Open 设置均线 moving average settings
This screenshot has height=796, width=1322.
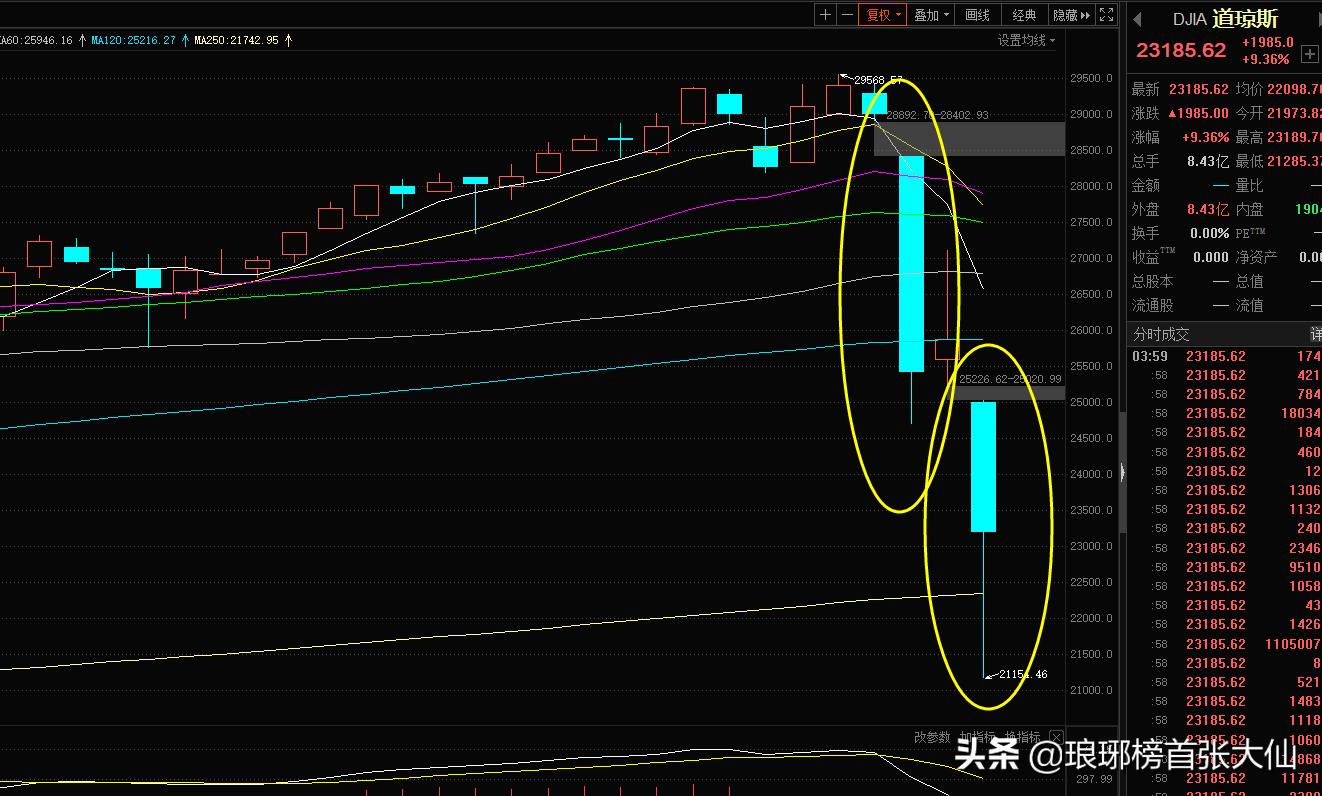tap(1026, 40)
